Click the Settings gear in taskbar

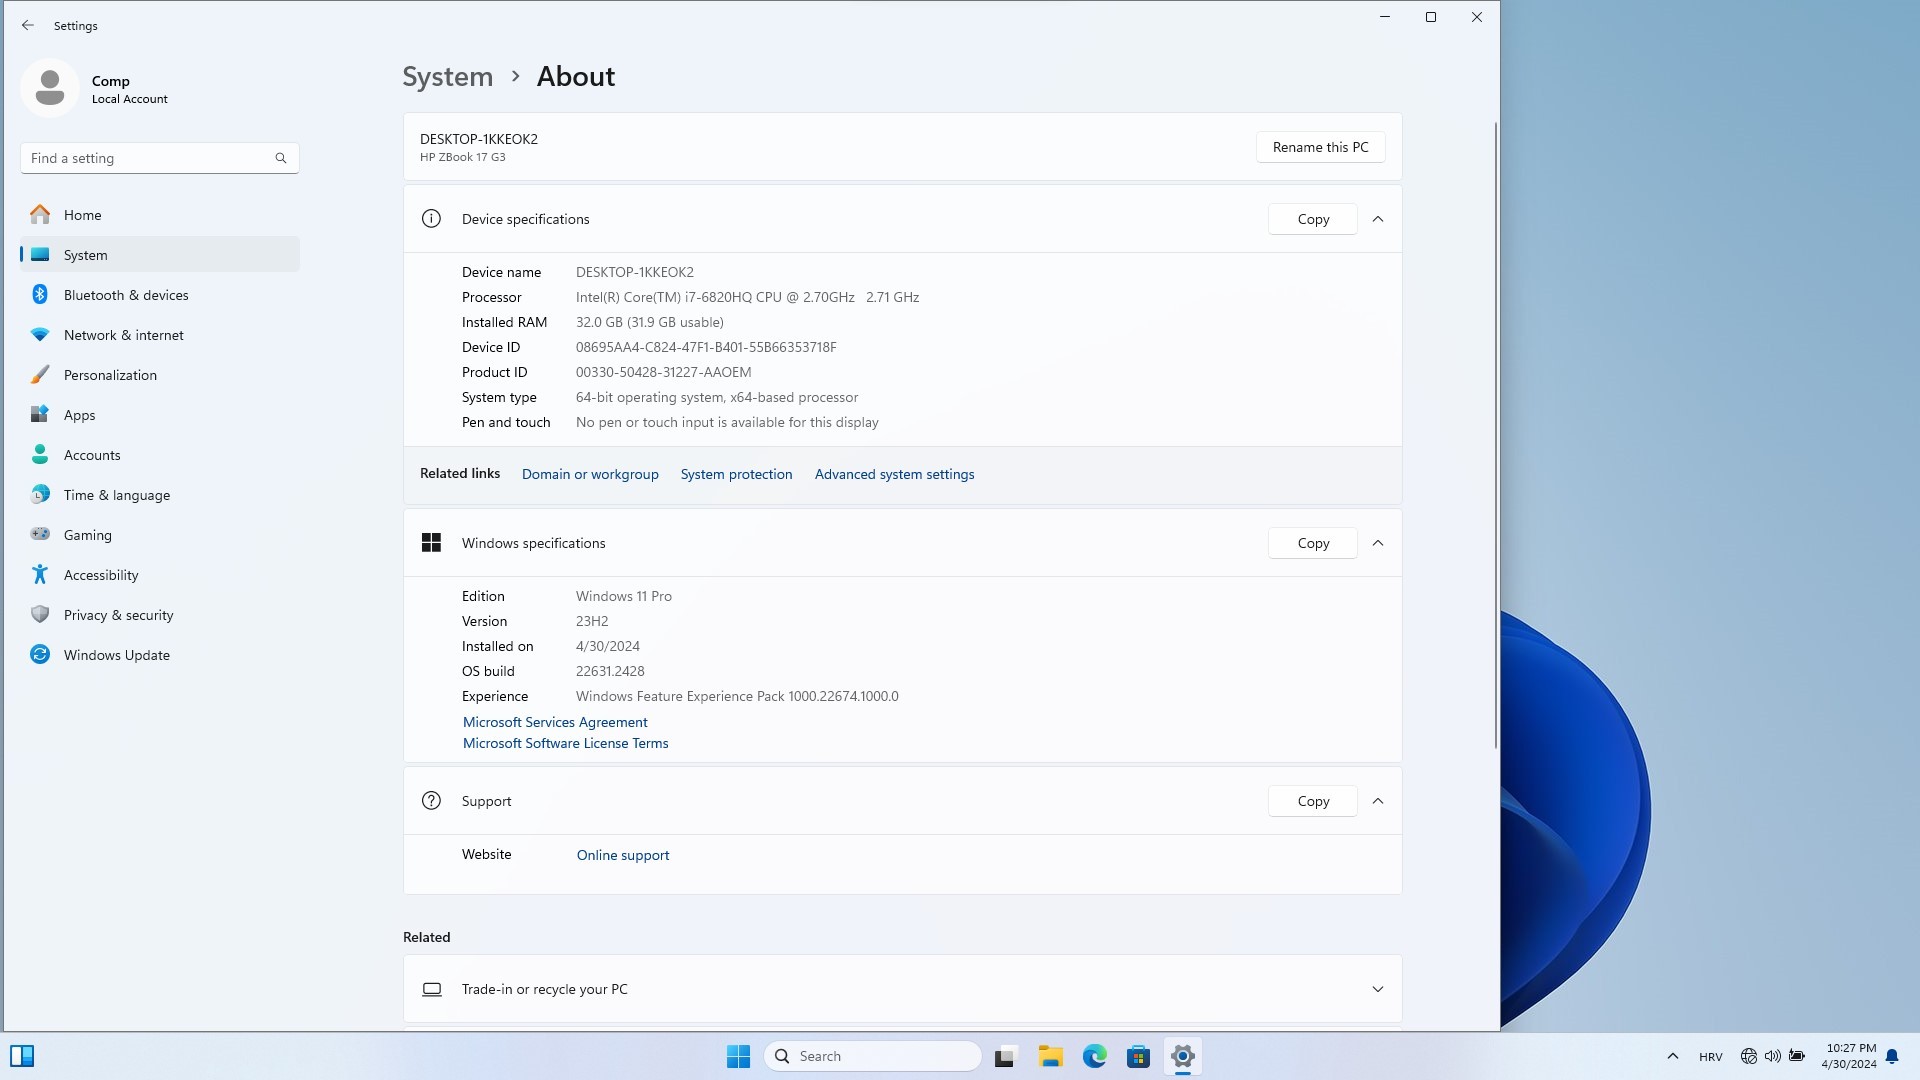point(1182,1056)
